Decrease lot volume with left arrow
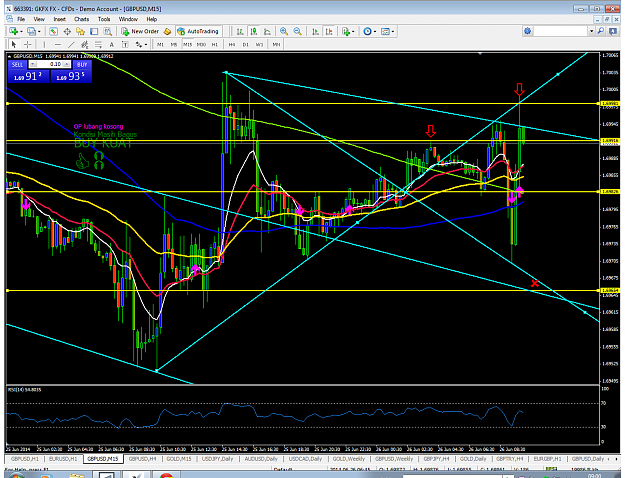Image resolution: width=625 pixels, height=478 pixels. [x=33, y=64]
